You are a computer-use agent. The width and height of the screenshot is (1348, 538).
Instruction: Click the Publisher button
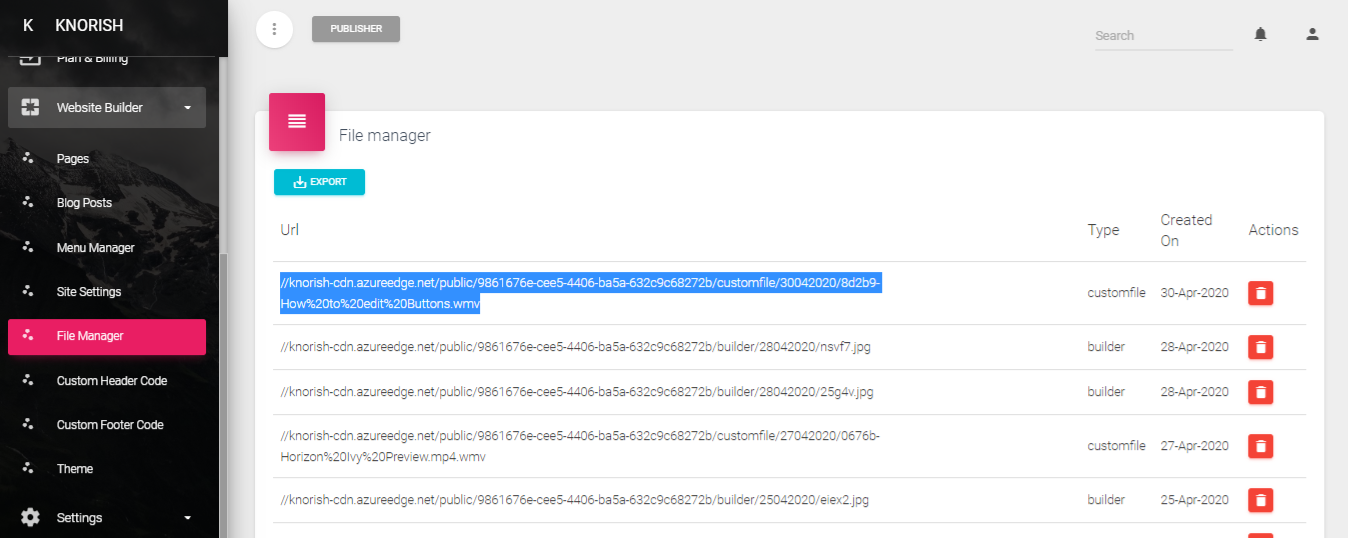pos(356,29)
